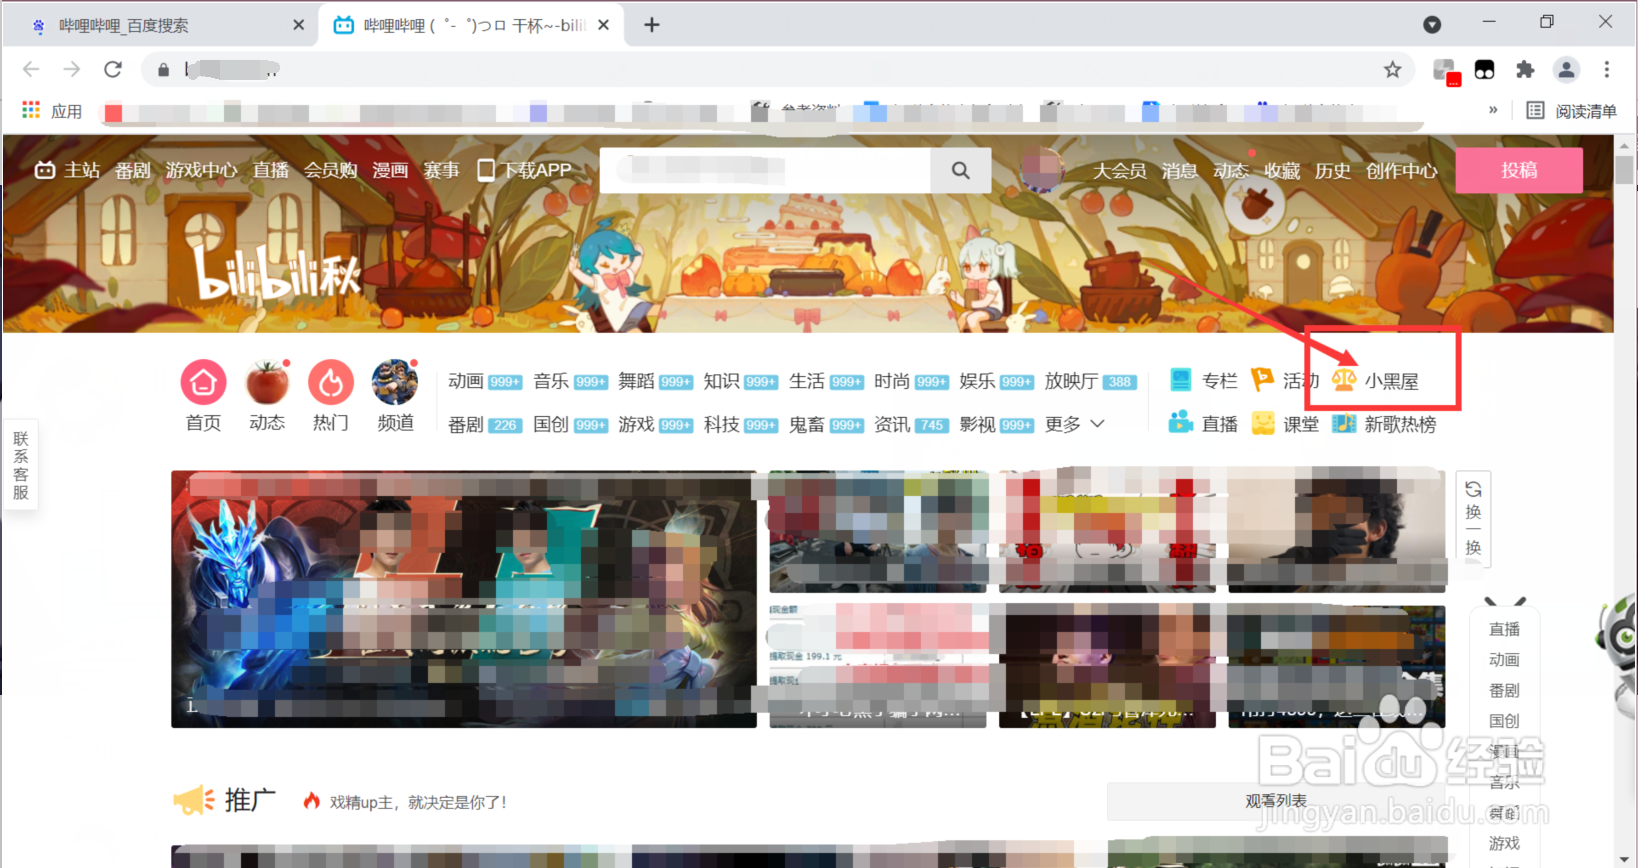1638x868 pixels.
Task: Click the 观看列表 button
Action: [x=1276, y=801]
